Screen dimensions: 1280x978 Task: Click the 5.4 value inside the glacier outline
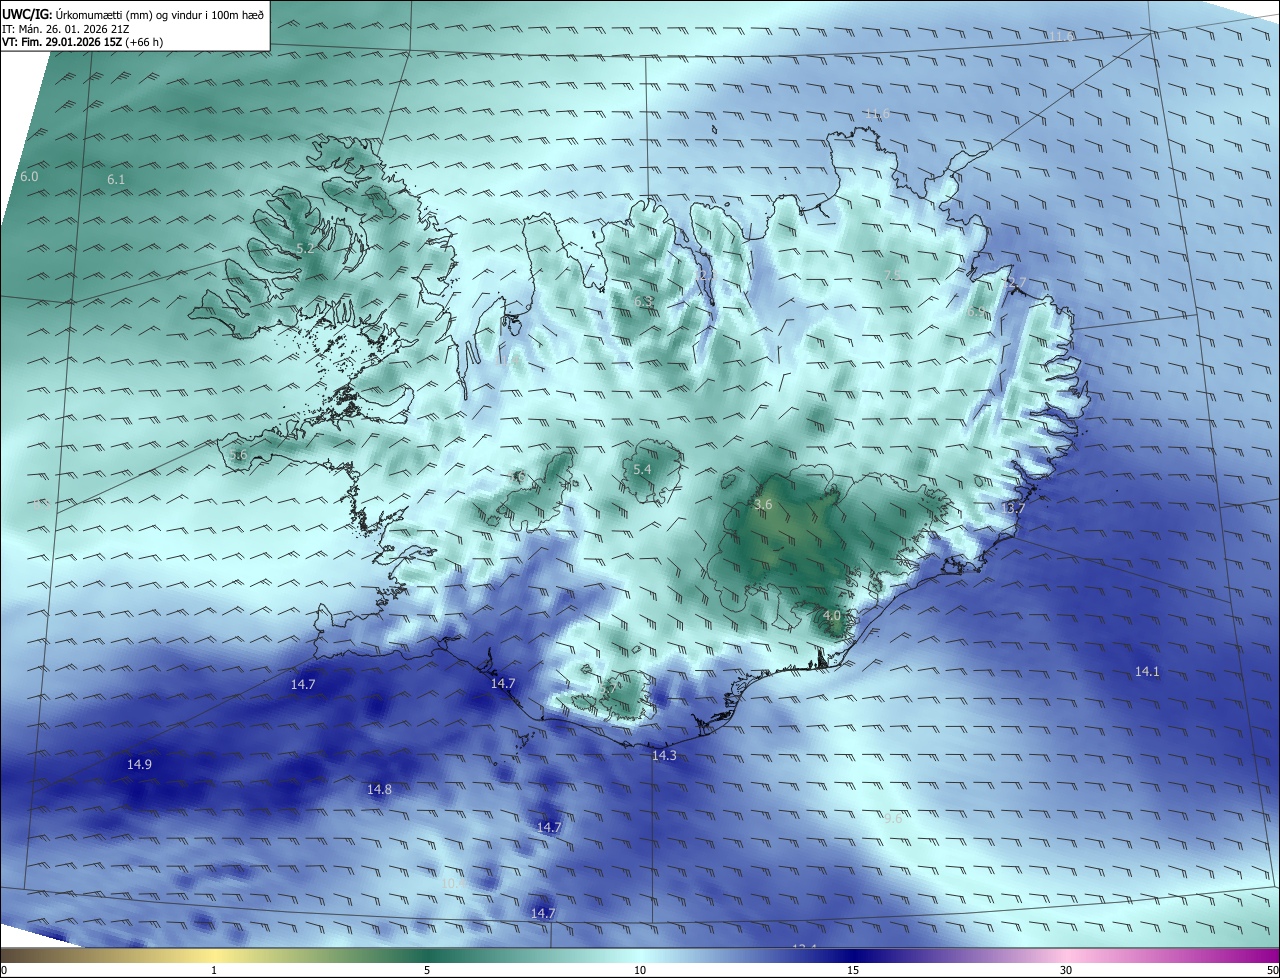tap(642, 470)
